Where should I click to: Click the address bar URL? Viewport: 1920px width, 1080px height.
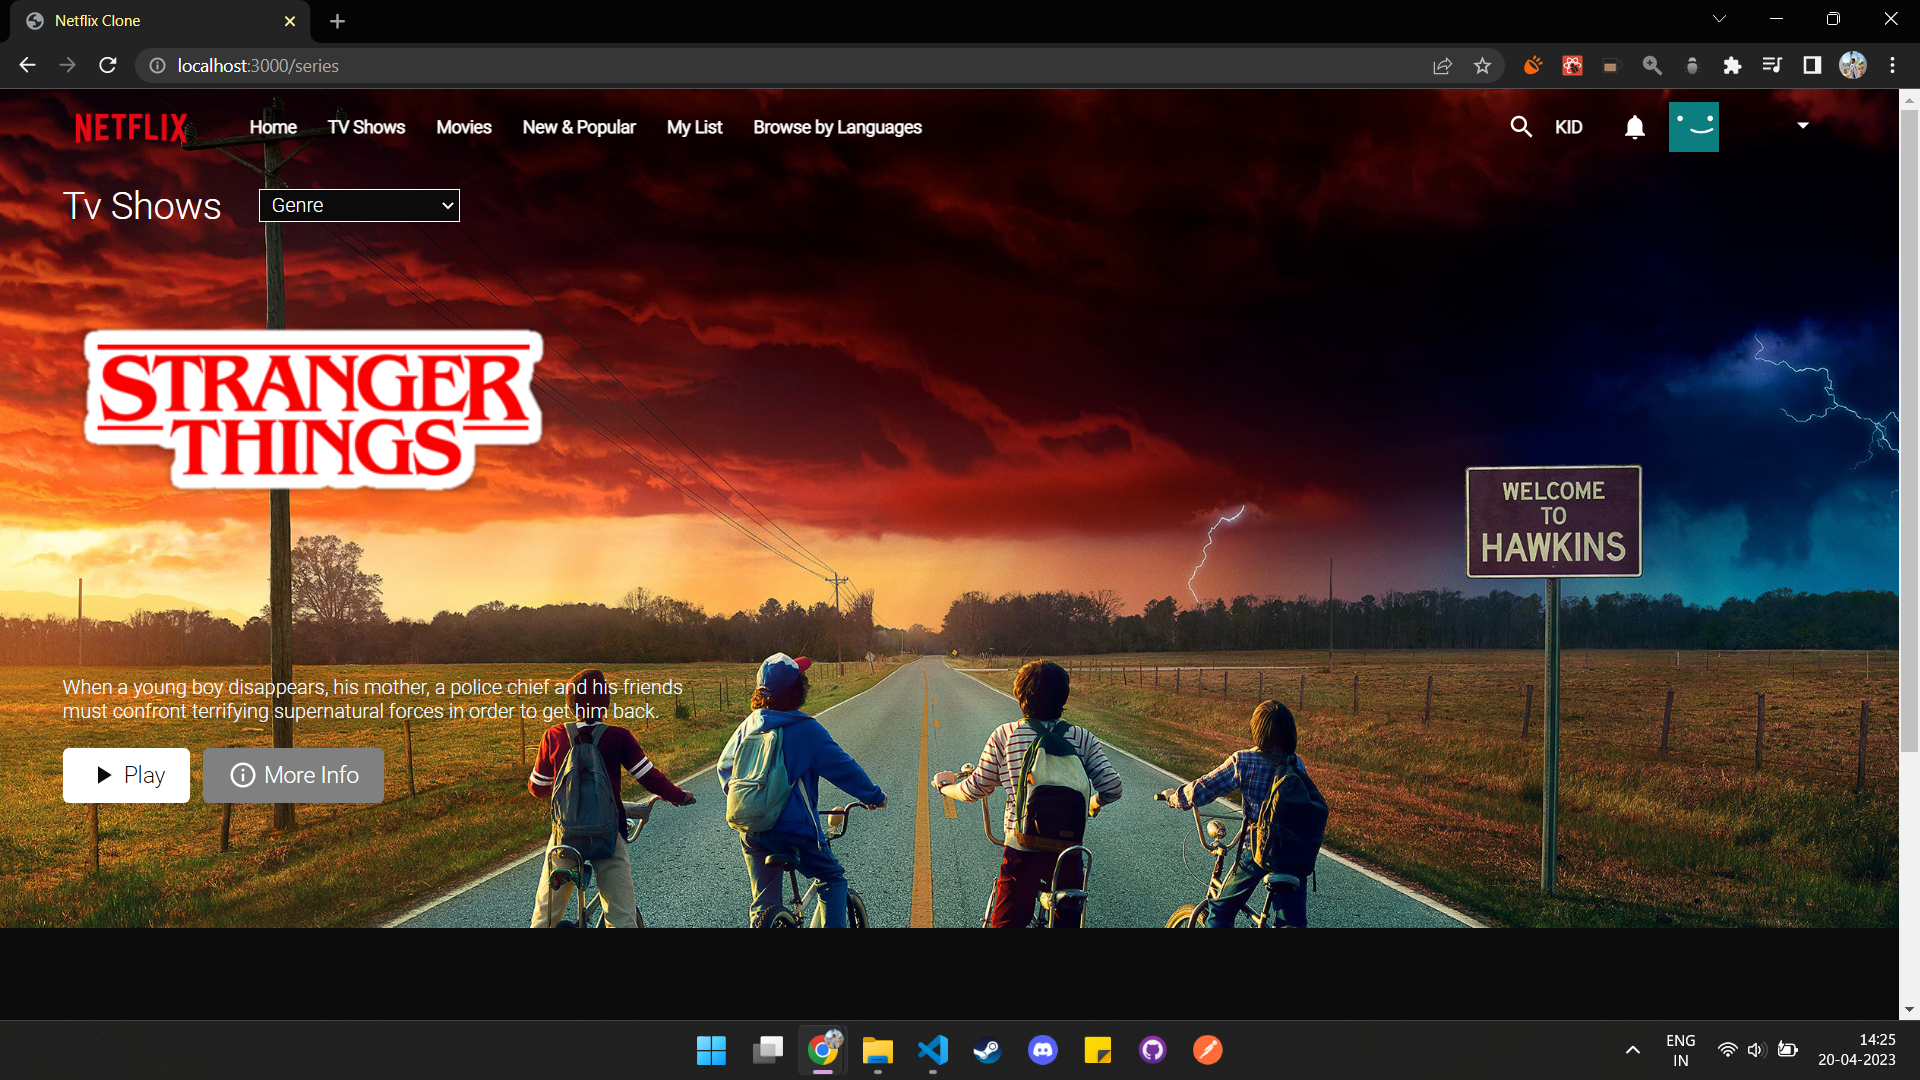(x=258, y=65)
